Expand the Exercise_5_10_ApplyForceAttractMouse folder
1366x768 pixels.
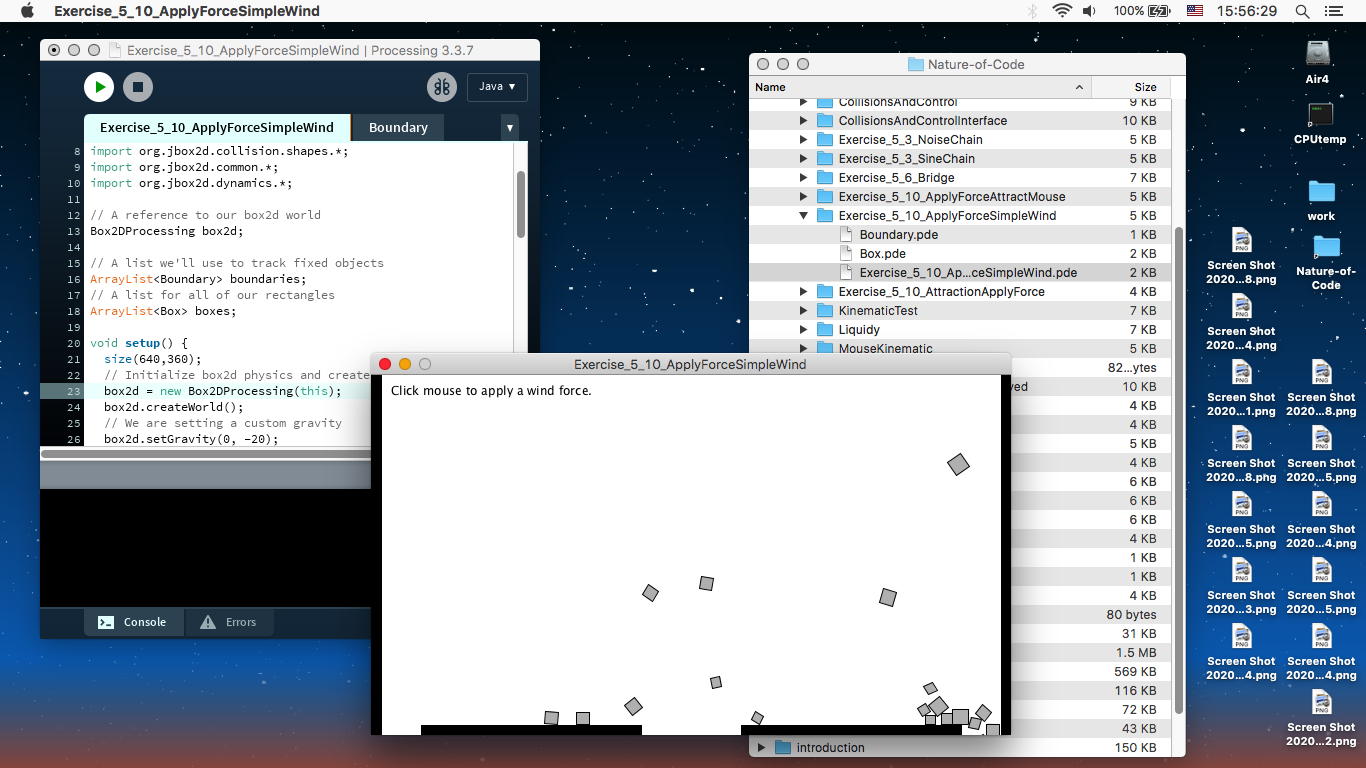[x=803, y=197]
